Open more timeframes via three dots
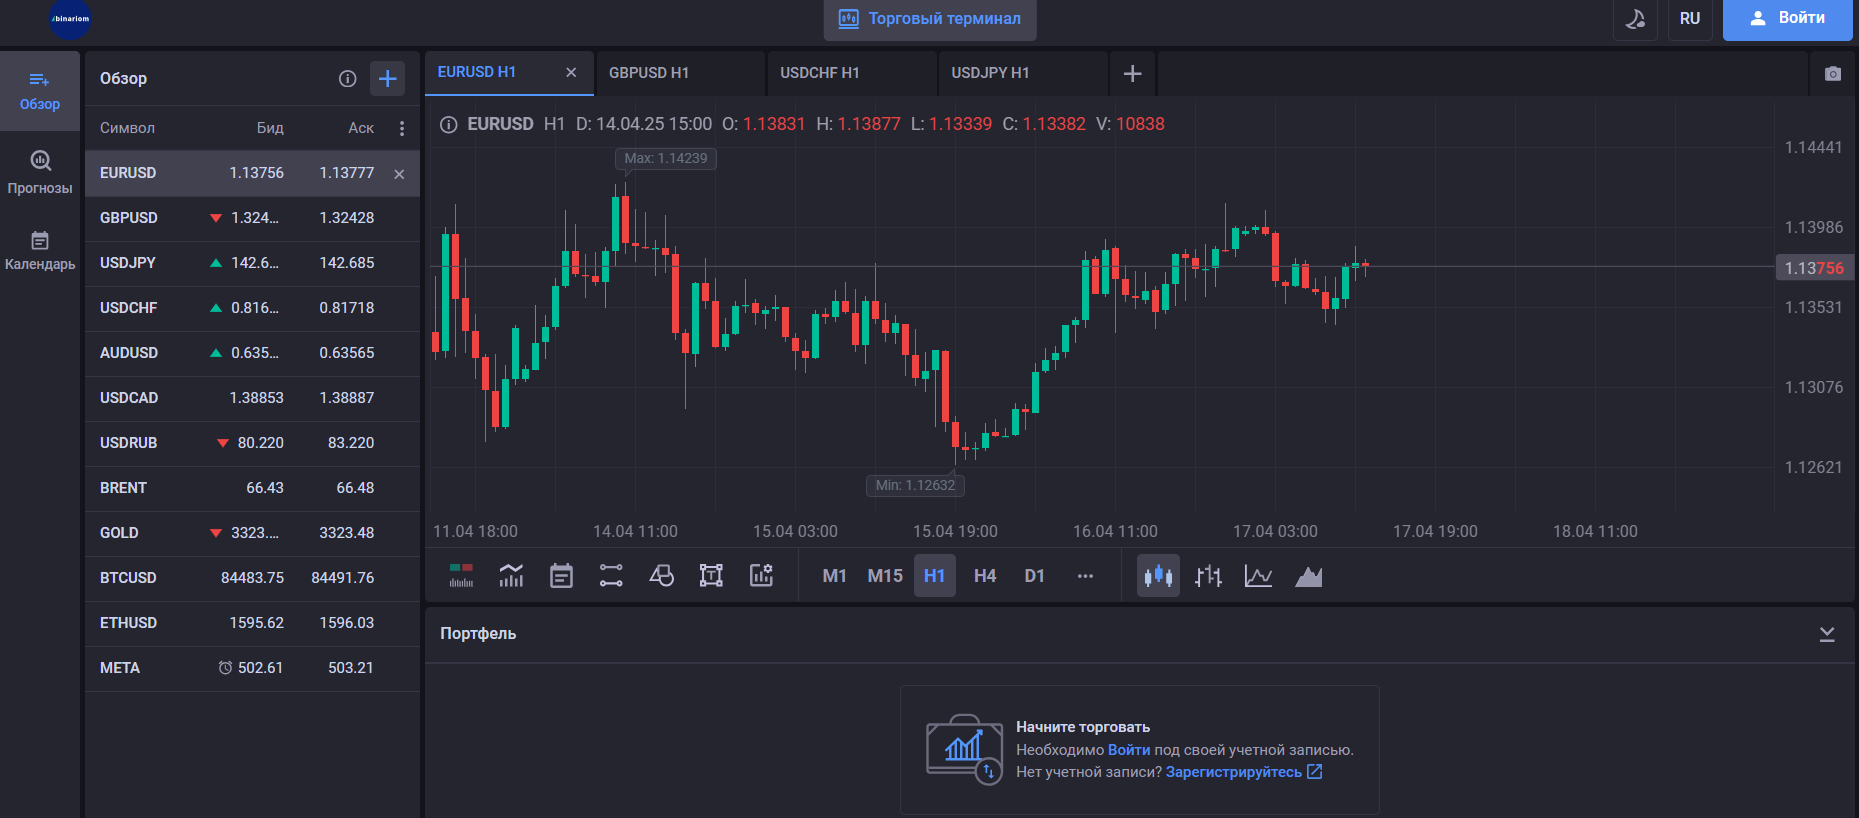 pos(1085,576)
